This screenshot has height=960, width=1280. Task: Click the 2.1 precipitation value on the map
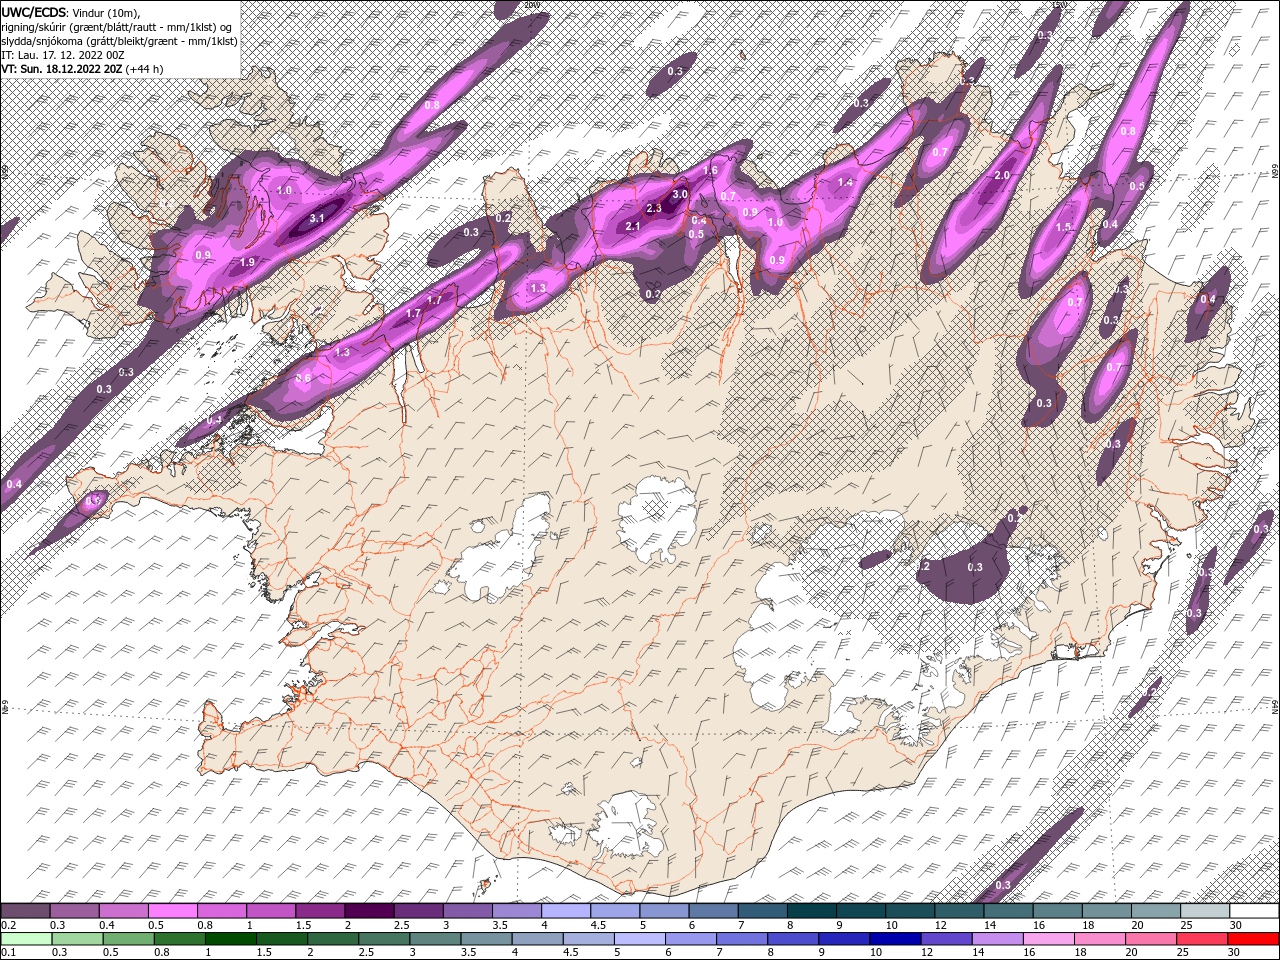pos(632,227)
